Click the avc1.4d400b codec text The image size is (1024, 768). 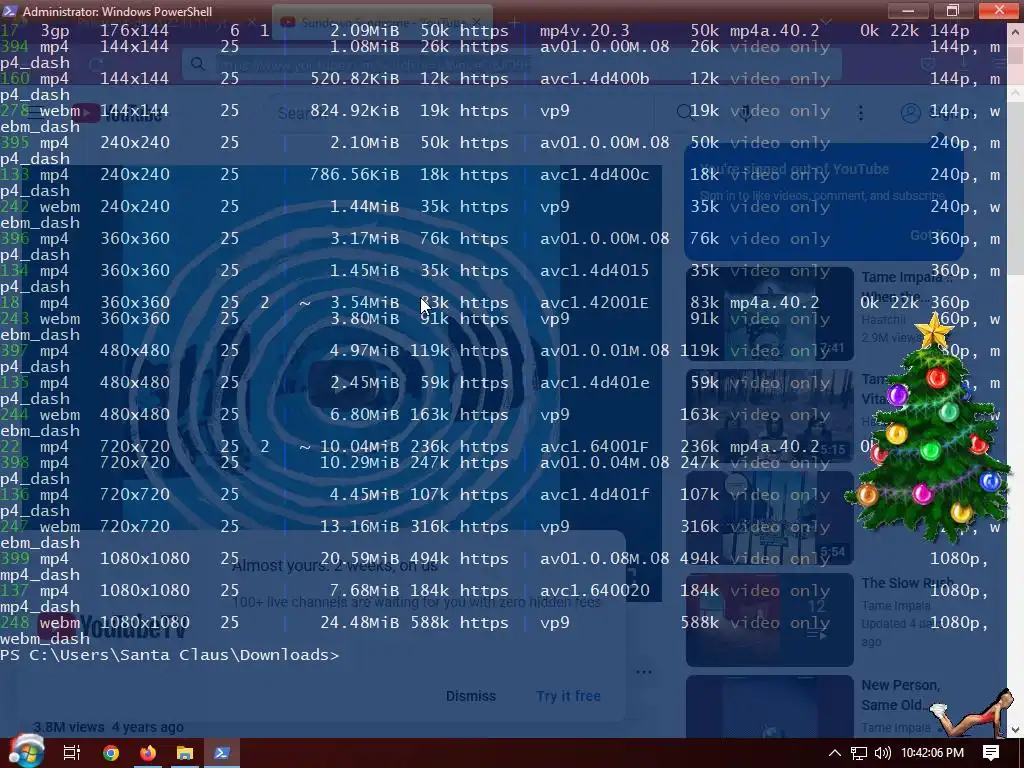coord(594,78)
